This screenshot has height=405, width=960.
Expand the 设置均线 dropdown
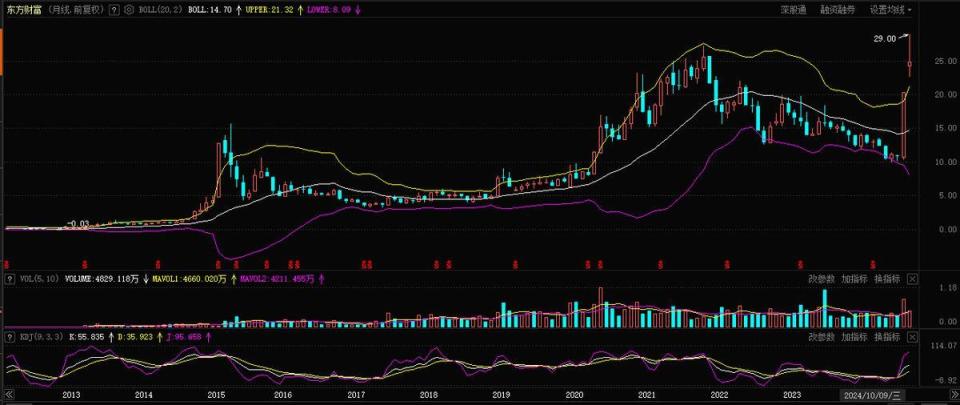[890, 10]
